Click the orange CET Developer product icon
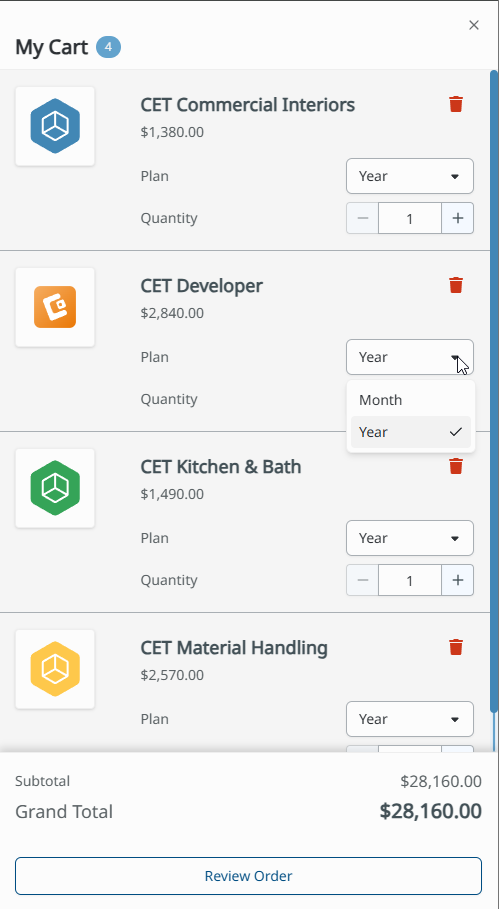 click(55, 307)
